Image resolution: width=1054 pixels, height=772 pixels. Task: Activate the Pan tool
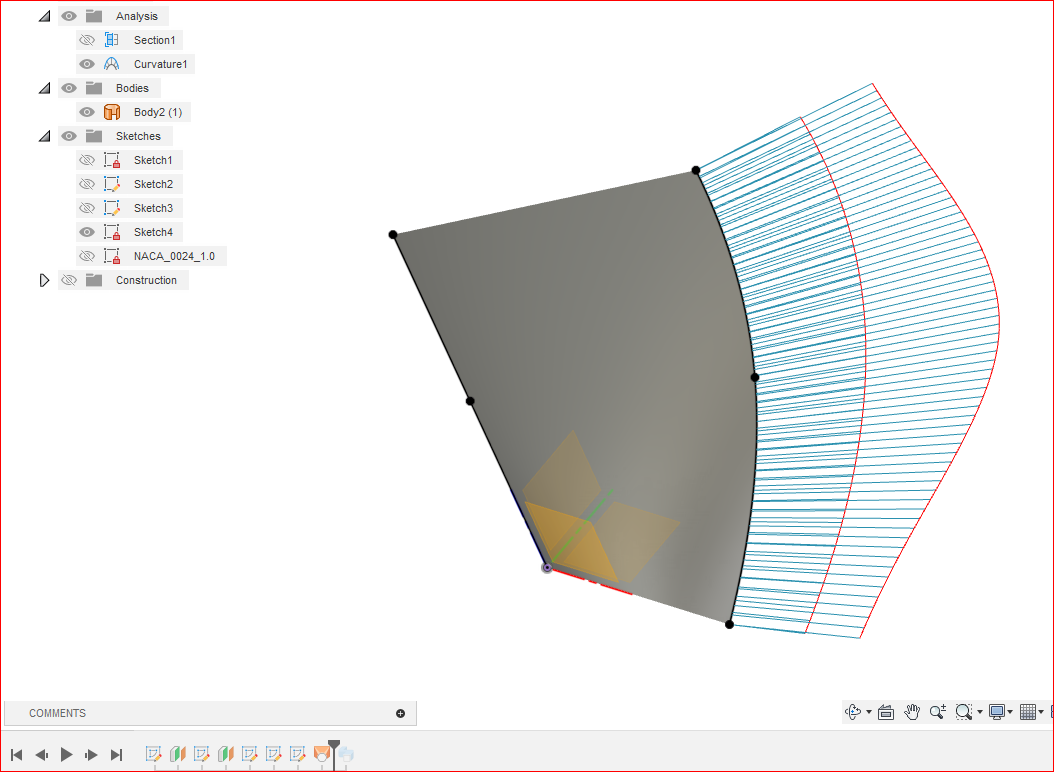click(x=912, y=712)
